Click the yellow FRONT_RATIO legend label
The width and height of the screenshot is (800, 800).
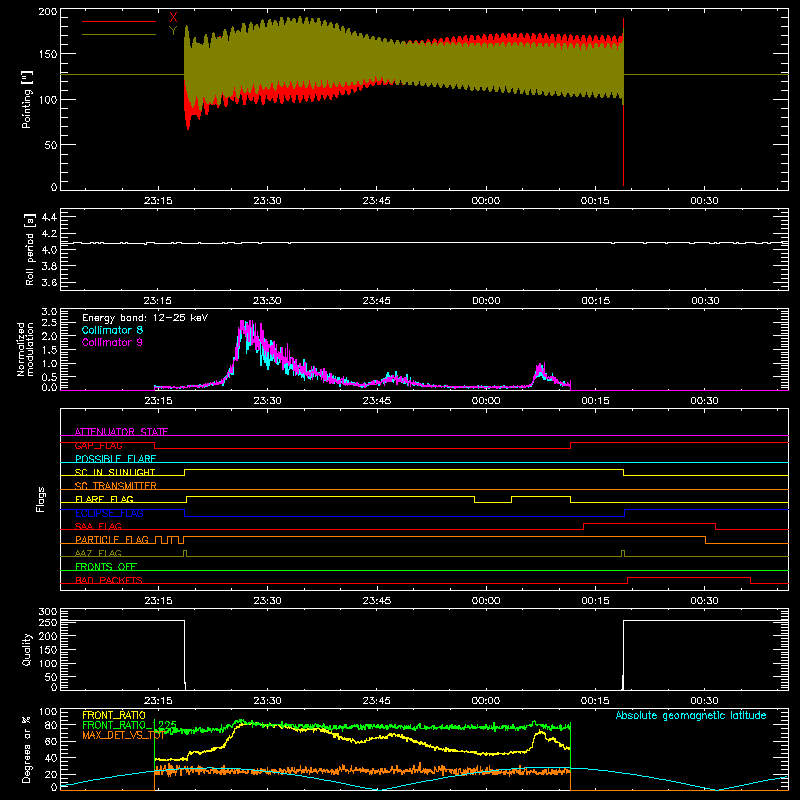point(114,715)
